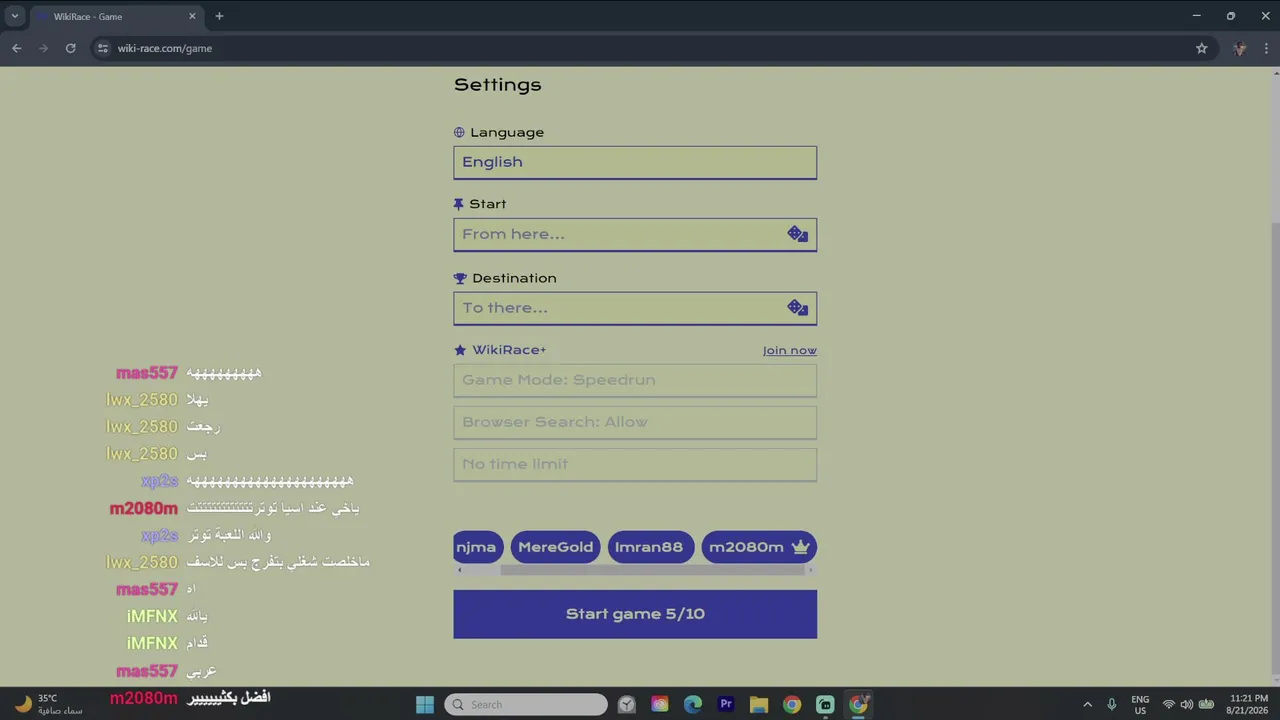Click the Start 'From here...' input field
This screenshot has height=720, width=1280.
(635, 234)
